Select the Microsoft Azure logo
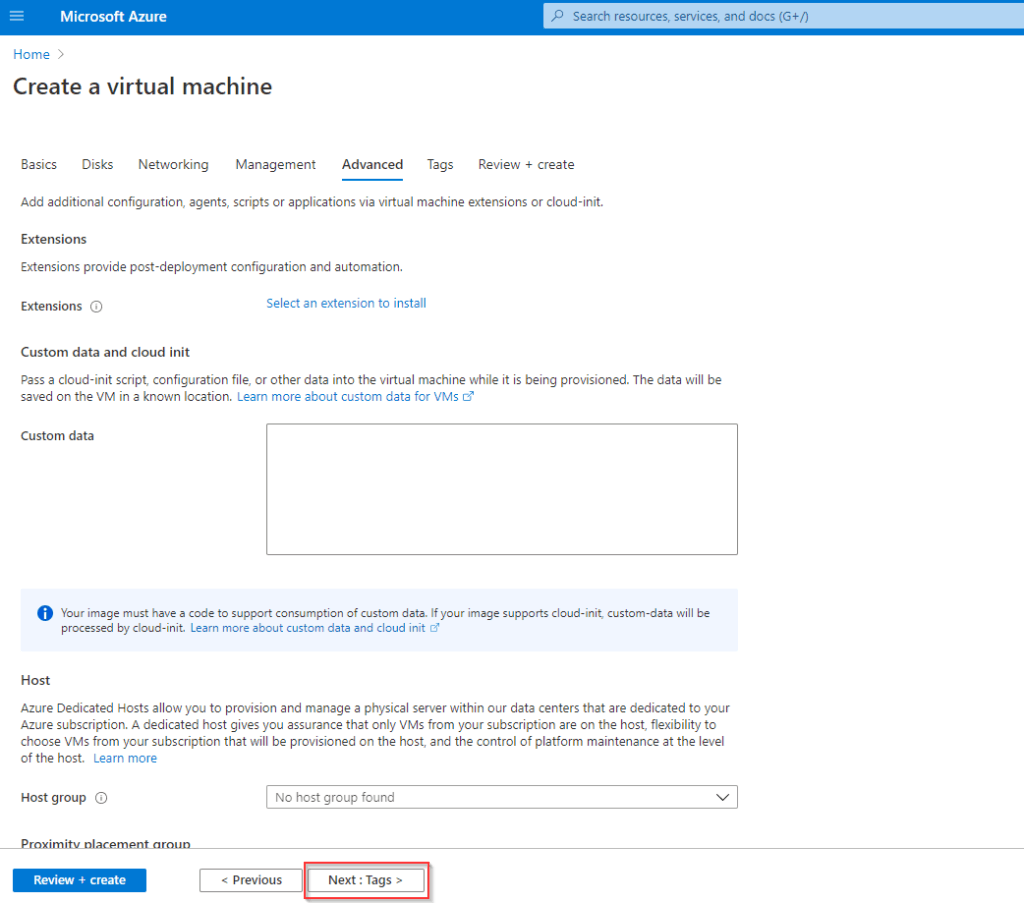Image resolution: width=1024 pixels, height=903 pixels. pos(113,16)
